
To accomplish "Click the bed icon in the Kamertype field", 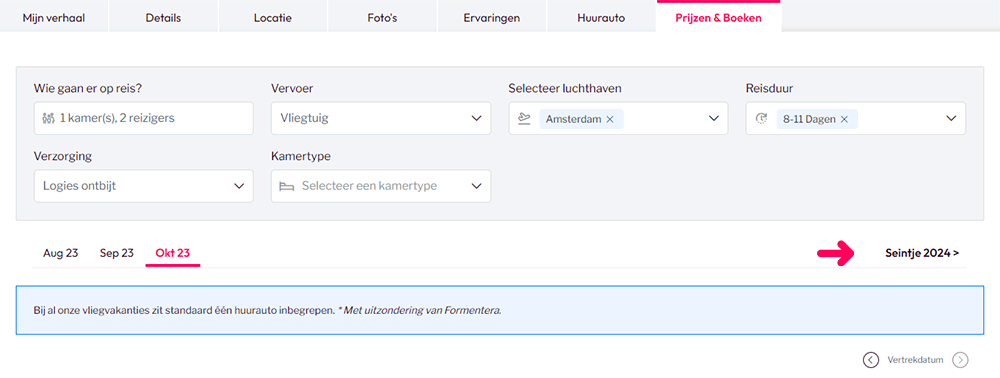I will tap(287, 186).
